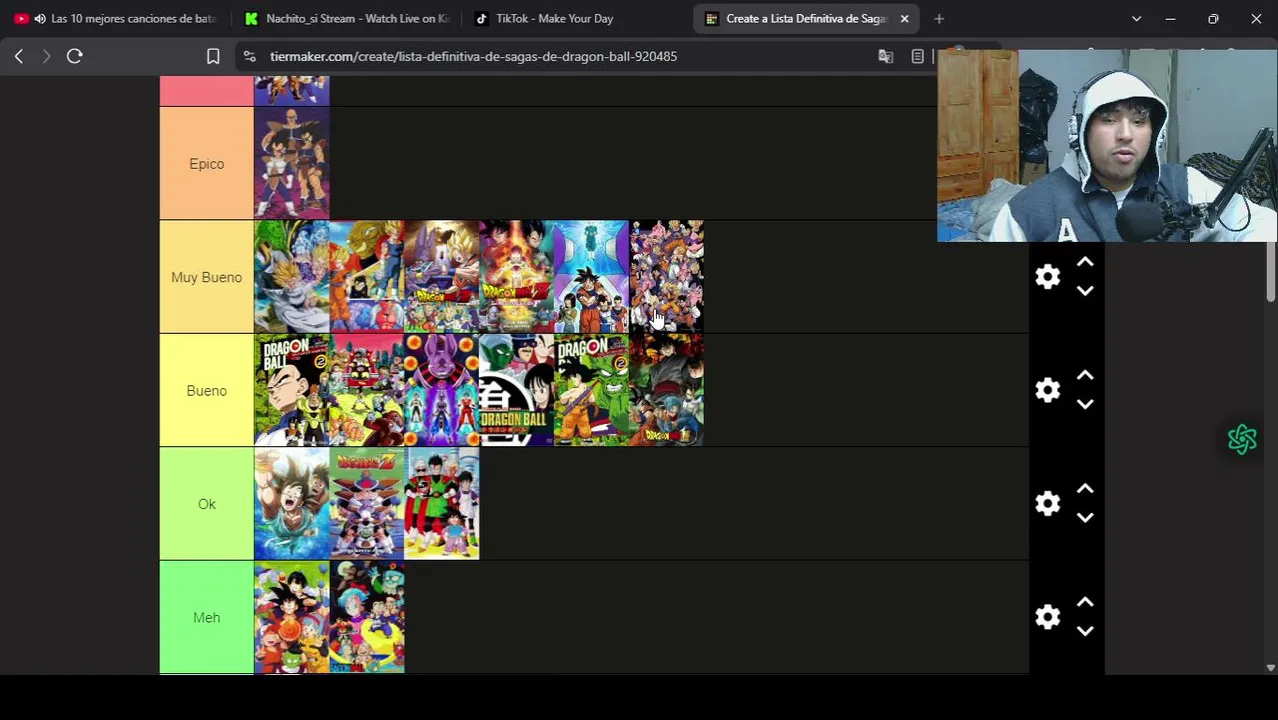Move the Ok tier up
The width and height of the screenshot is (1278, 720).
pyautogui.click(x=1085, y=490)
